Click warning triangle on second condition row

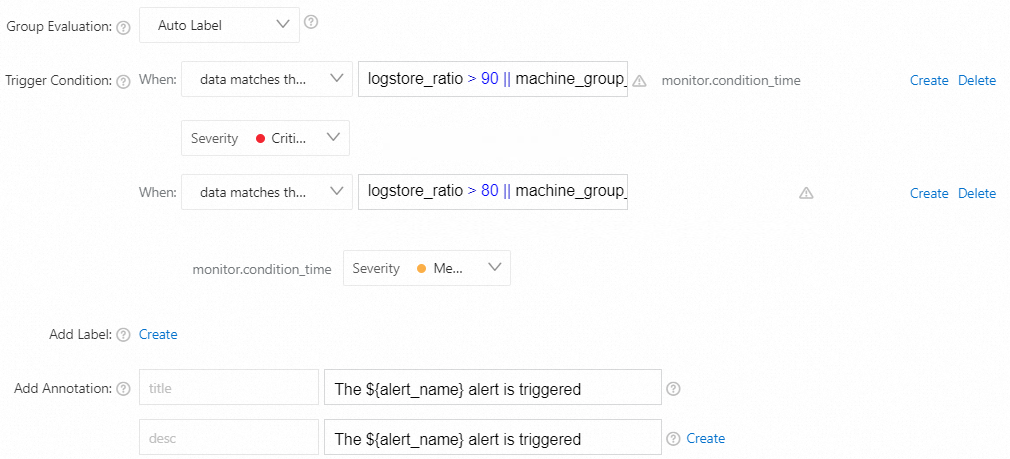pos(806,193)
